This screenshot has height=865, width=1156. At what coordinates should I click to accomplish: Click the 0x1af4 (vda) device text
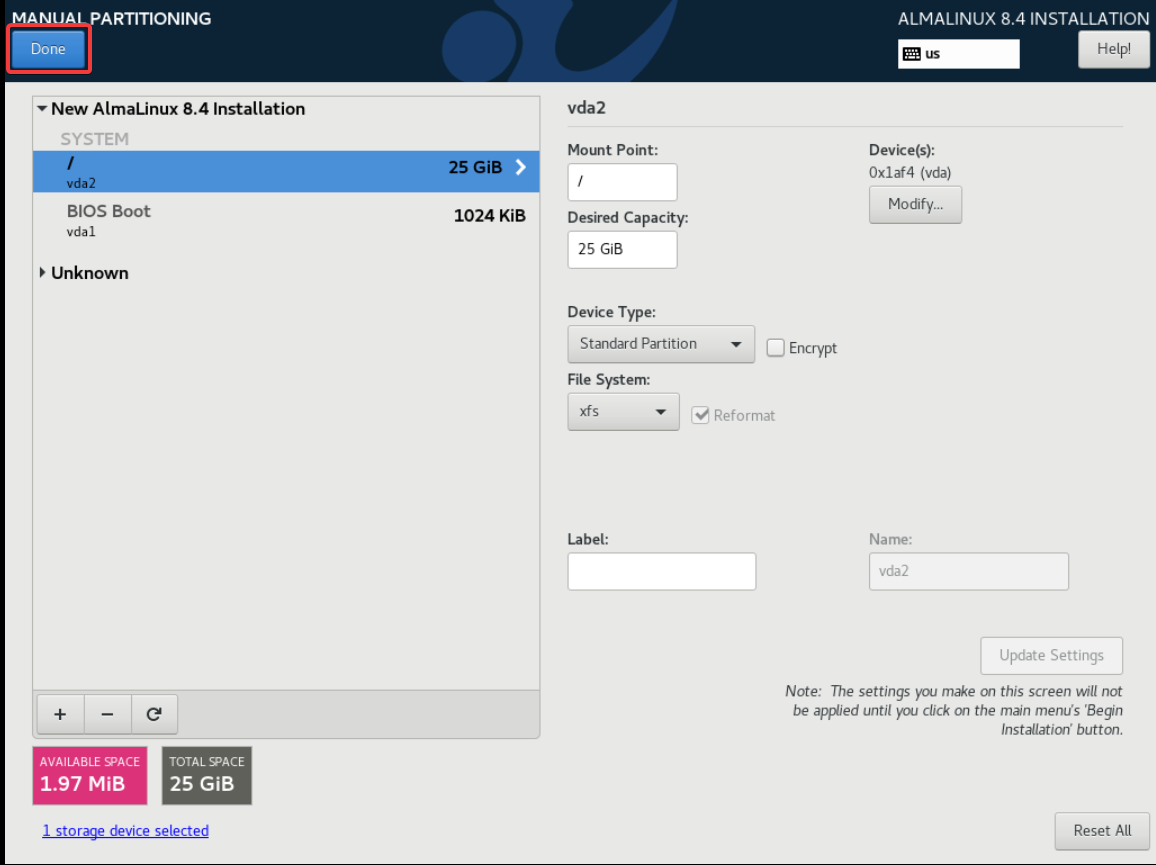coord(910,173)
